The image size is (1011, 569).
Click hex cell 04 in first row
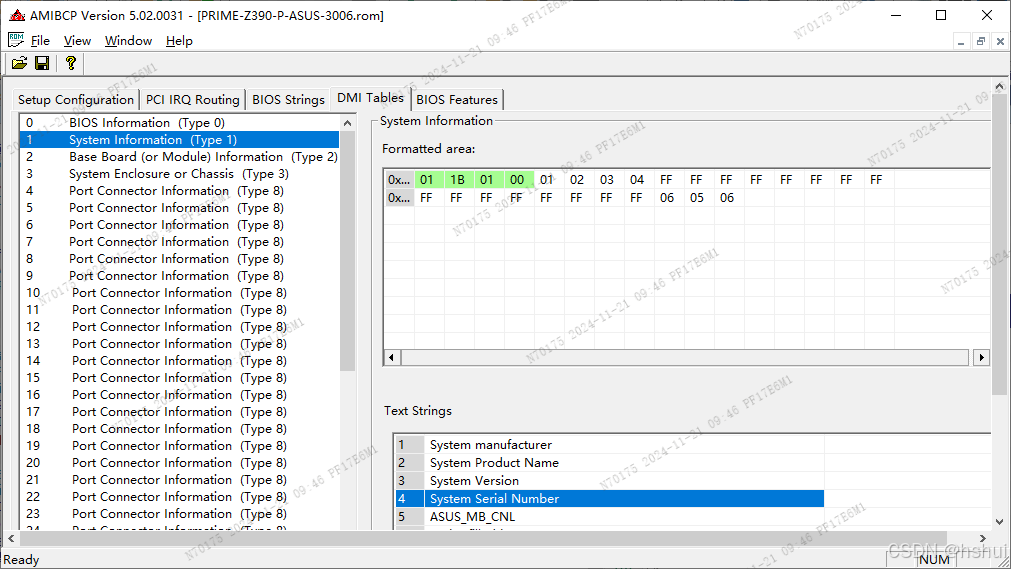(x=637, y=180)
